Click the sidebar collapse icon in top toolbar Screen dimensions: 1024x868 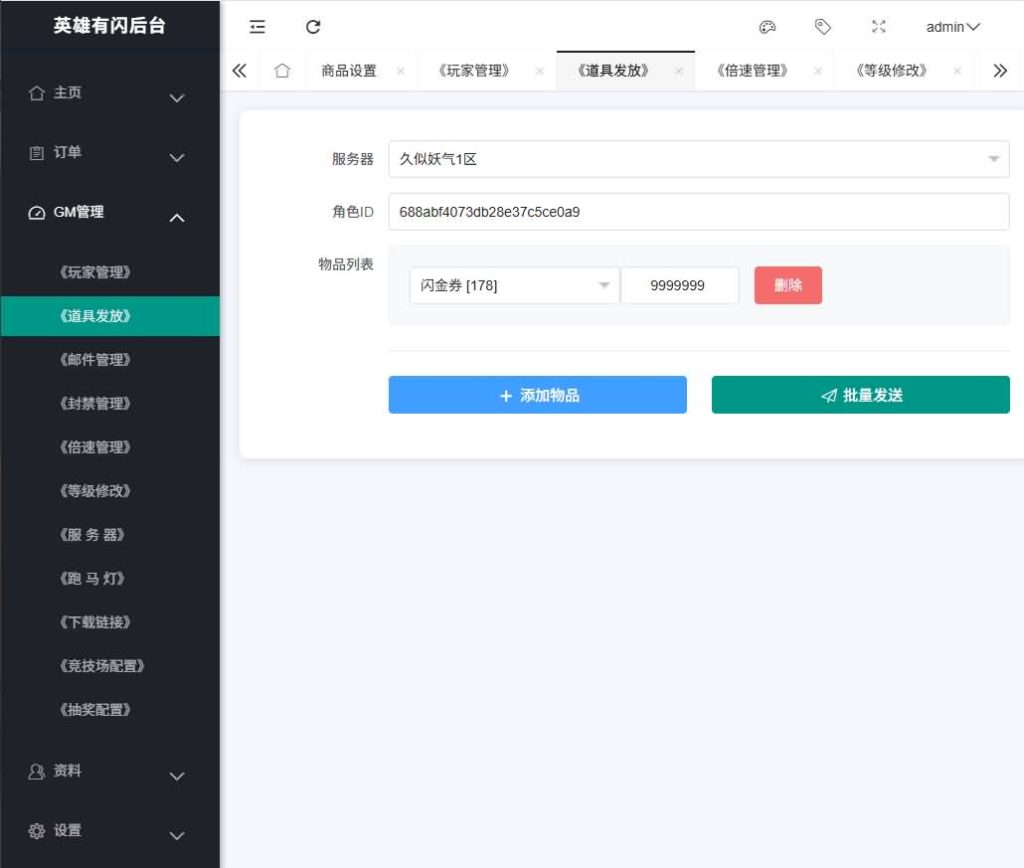pos(257,27)
